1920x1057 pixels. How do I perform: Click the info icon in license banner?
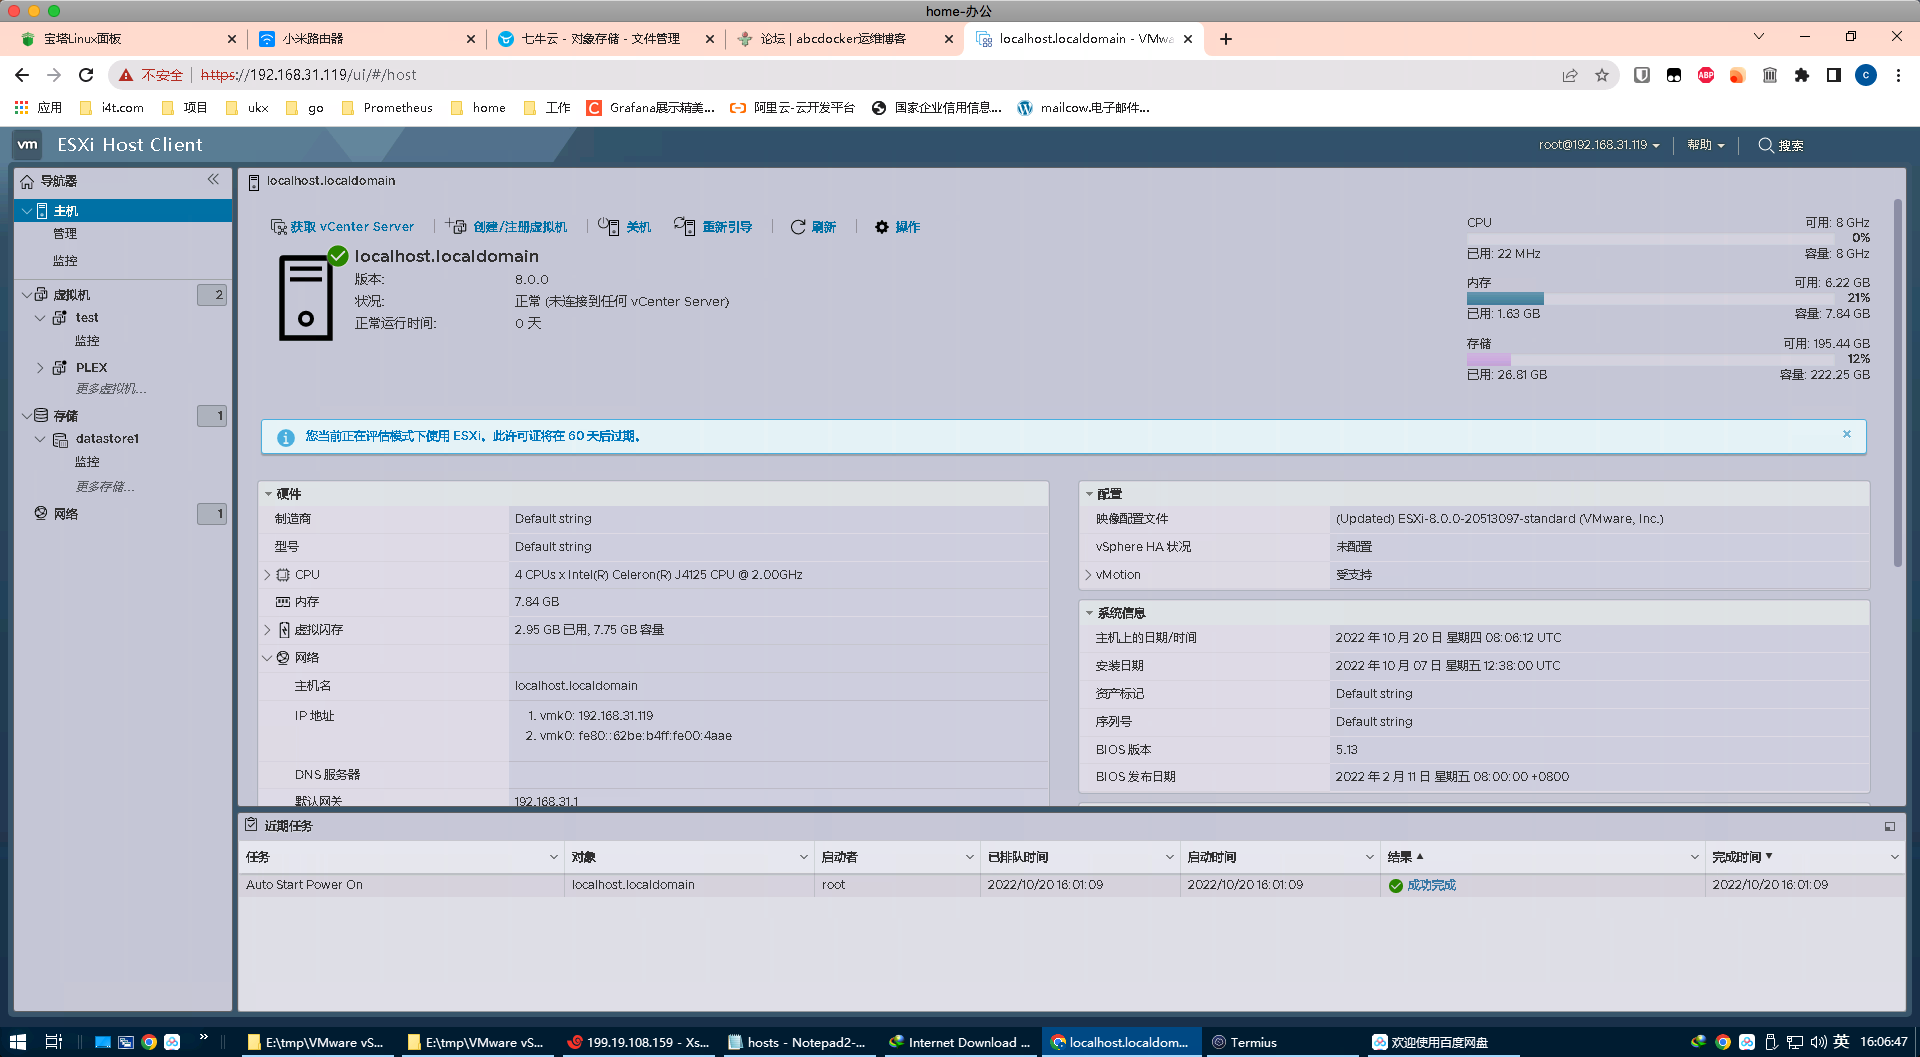click(x=285, y=437)
